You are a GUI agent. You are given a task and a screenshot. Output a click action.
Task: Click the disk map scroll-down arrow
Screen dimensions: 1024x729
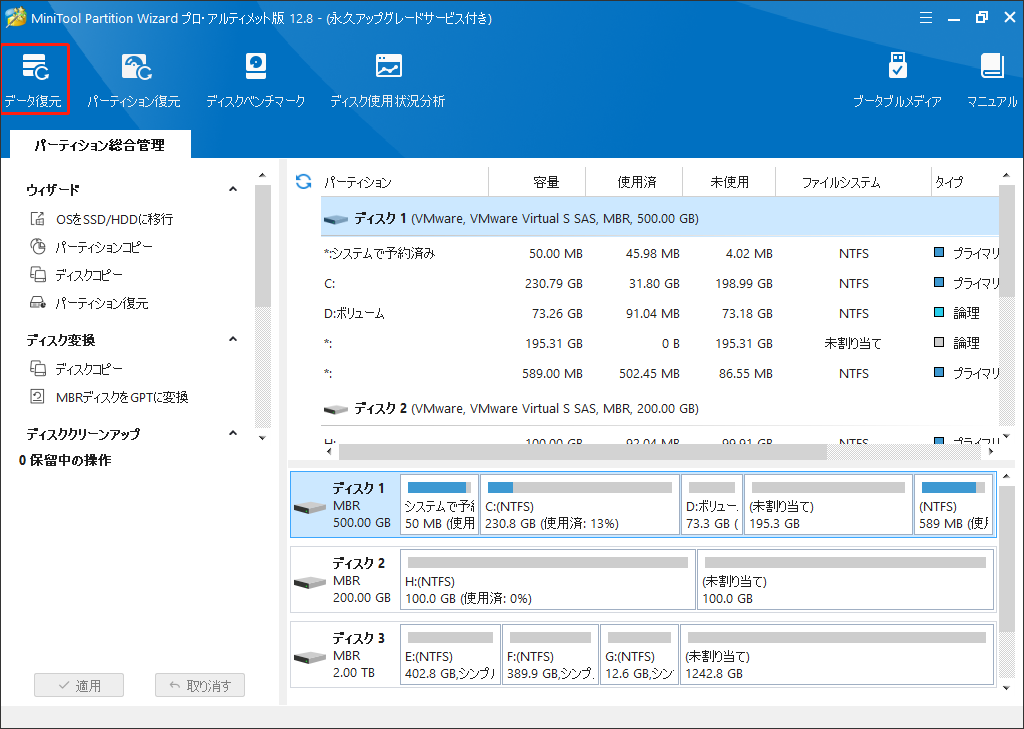pos(1006,688)
